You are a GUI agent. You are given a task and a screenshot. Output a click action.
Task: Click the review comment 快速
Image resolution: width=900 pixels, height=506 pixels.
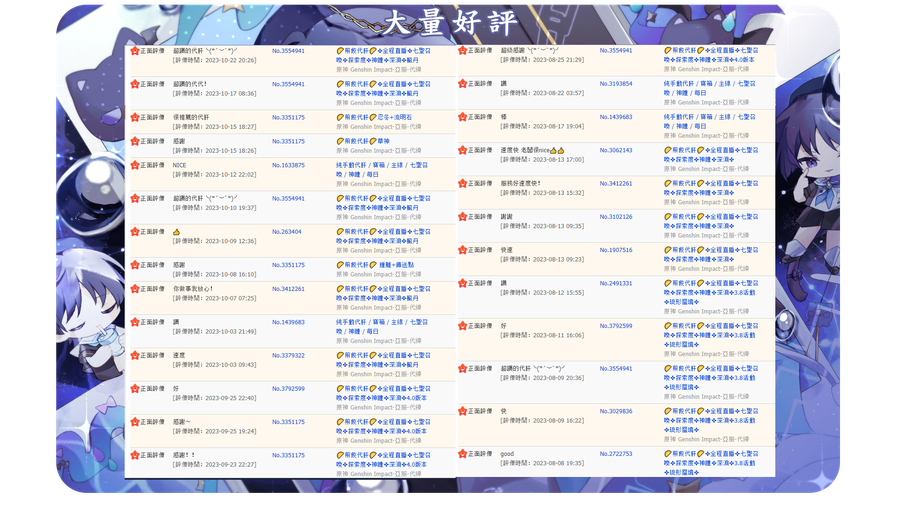coord(506,250)
